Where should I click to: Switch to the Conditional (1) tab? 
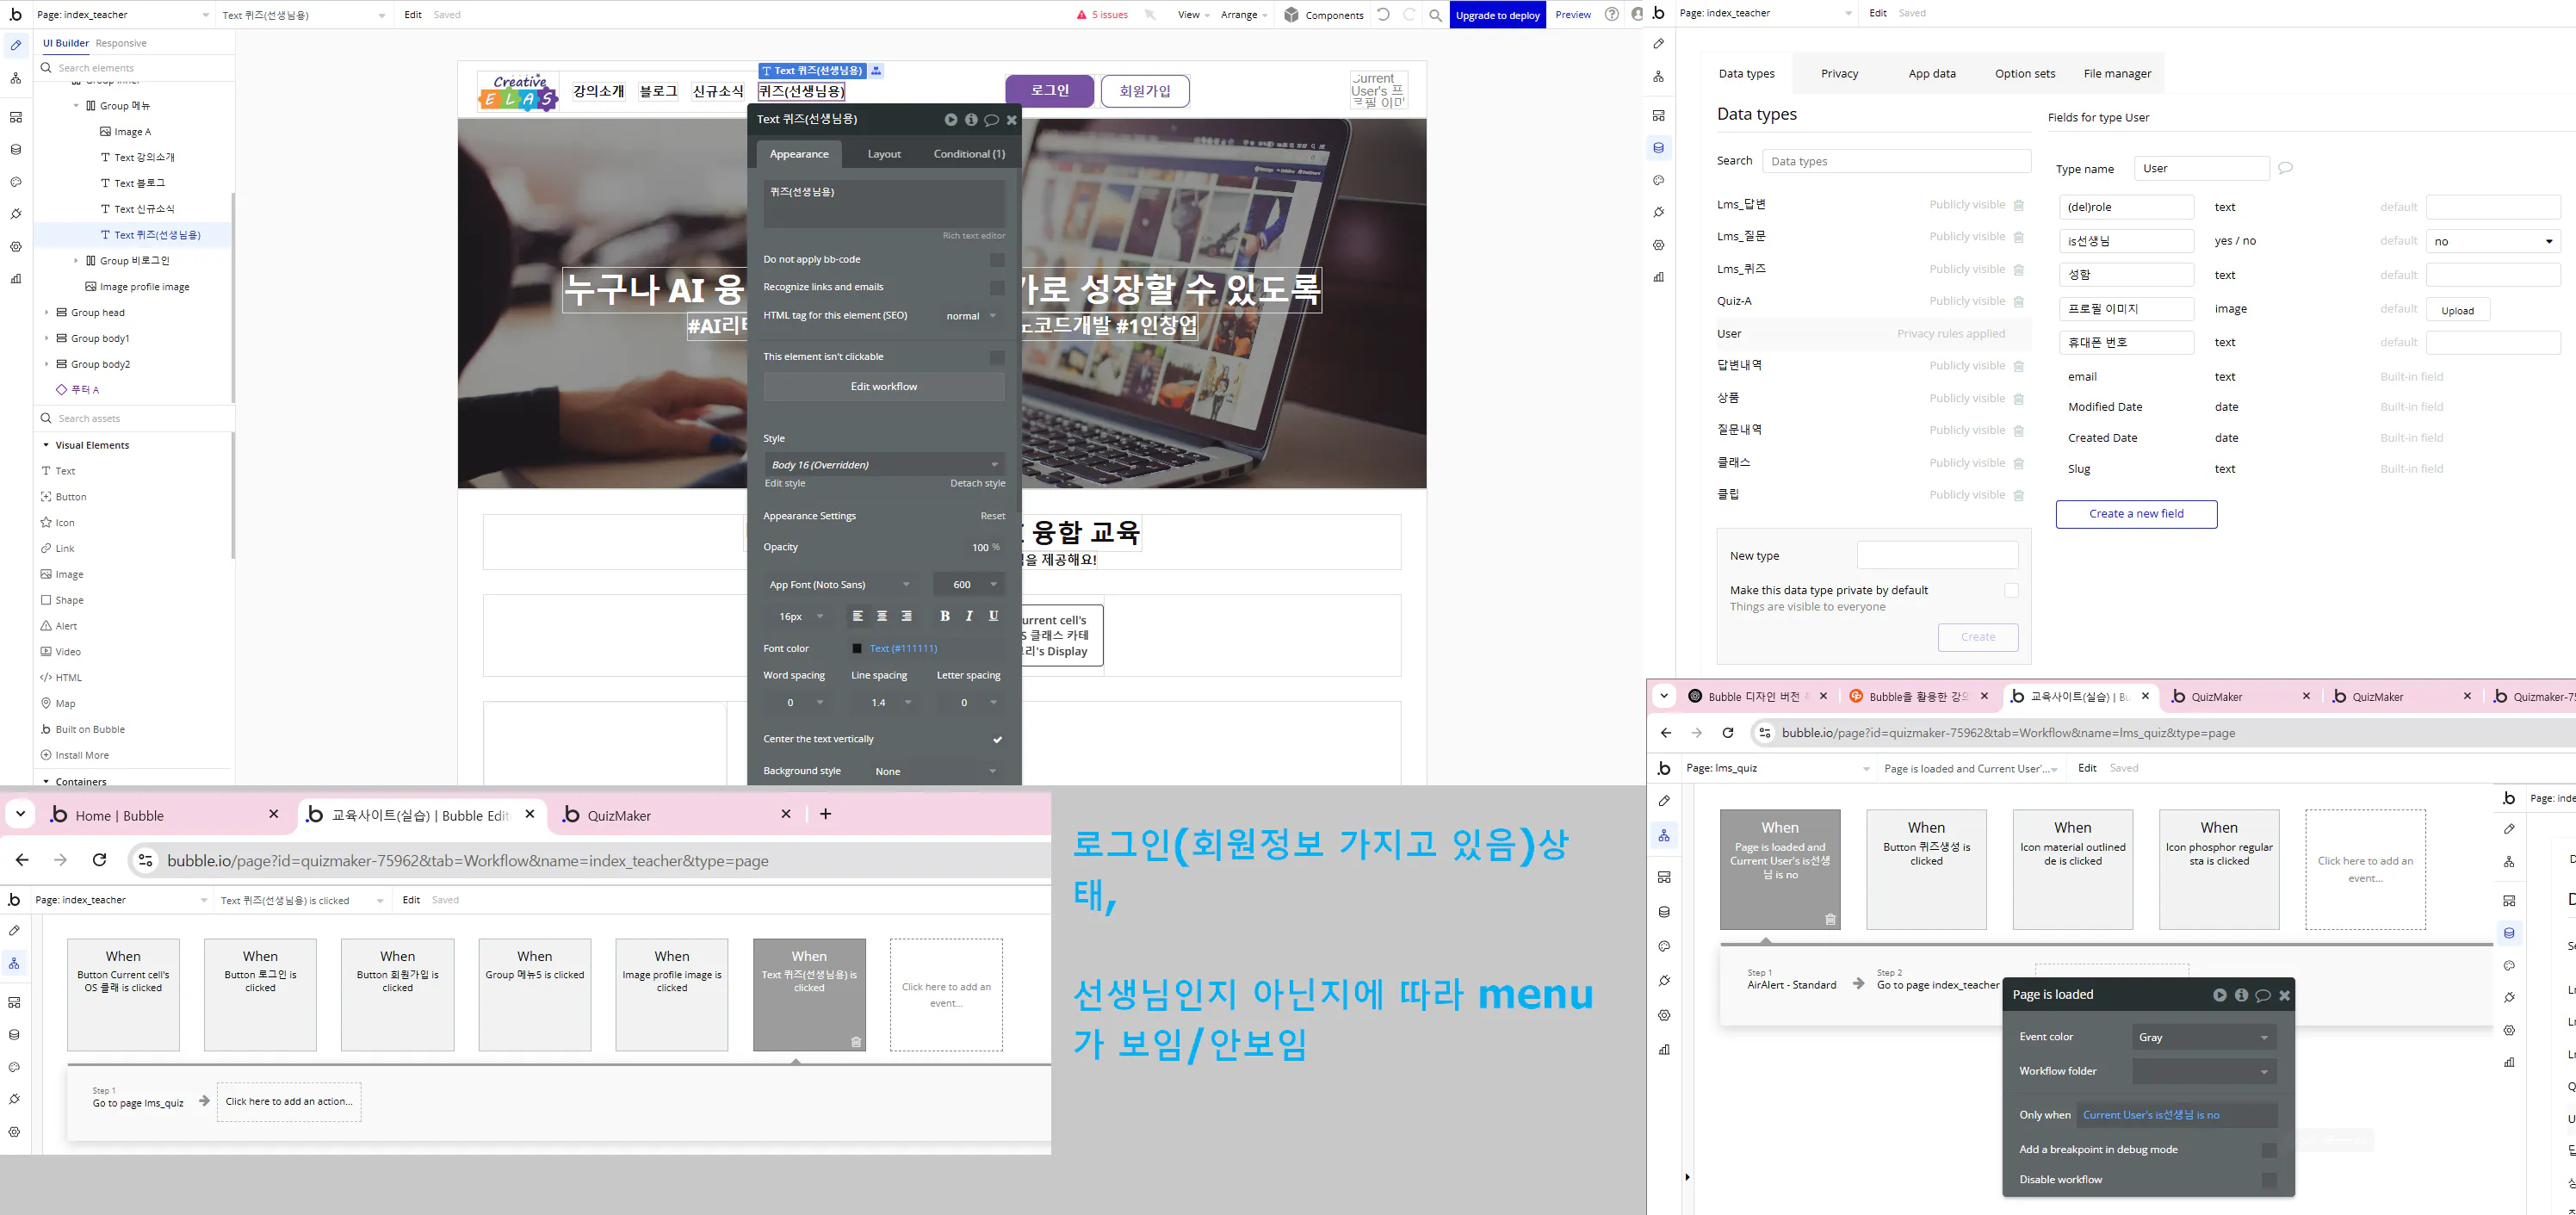click(x=969, y=154)
